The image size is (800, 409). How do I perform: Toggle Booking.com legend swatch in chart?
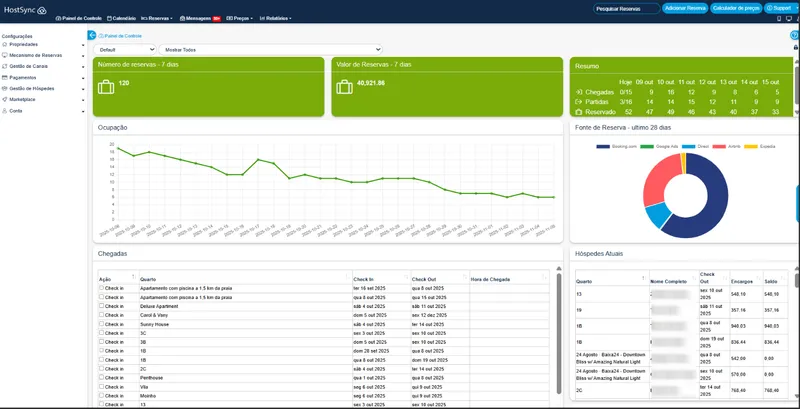(x=603, y=146)
